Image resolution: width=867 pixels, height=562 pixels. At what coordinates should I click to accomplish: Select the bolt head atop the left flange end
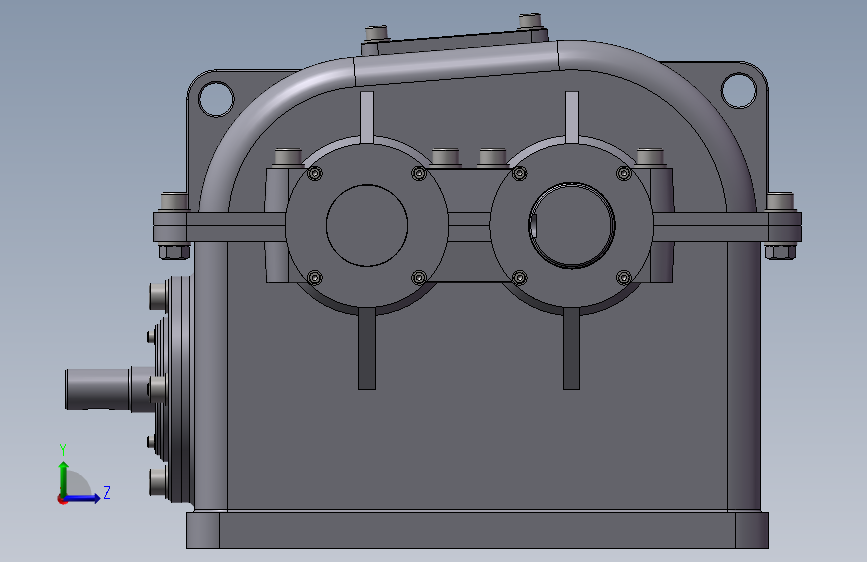pyautogui.click(x=175, y=201)
